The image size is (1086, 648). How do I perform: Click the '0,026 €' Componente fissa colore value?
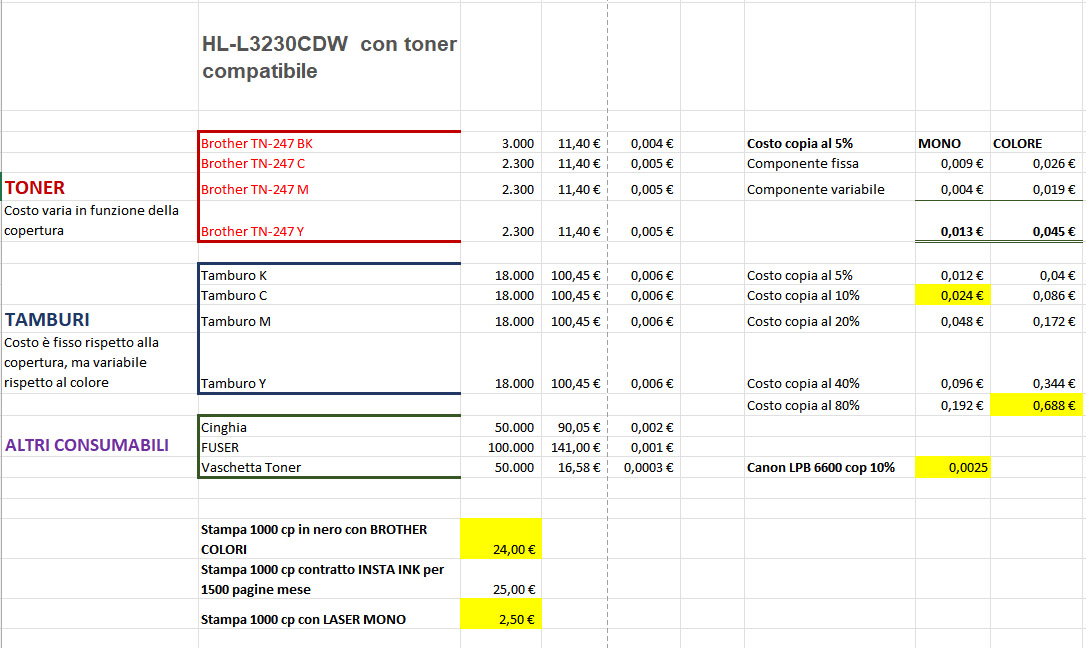(1036, 163)
